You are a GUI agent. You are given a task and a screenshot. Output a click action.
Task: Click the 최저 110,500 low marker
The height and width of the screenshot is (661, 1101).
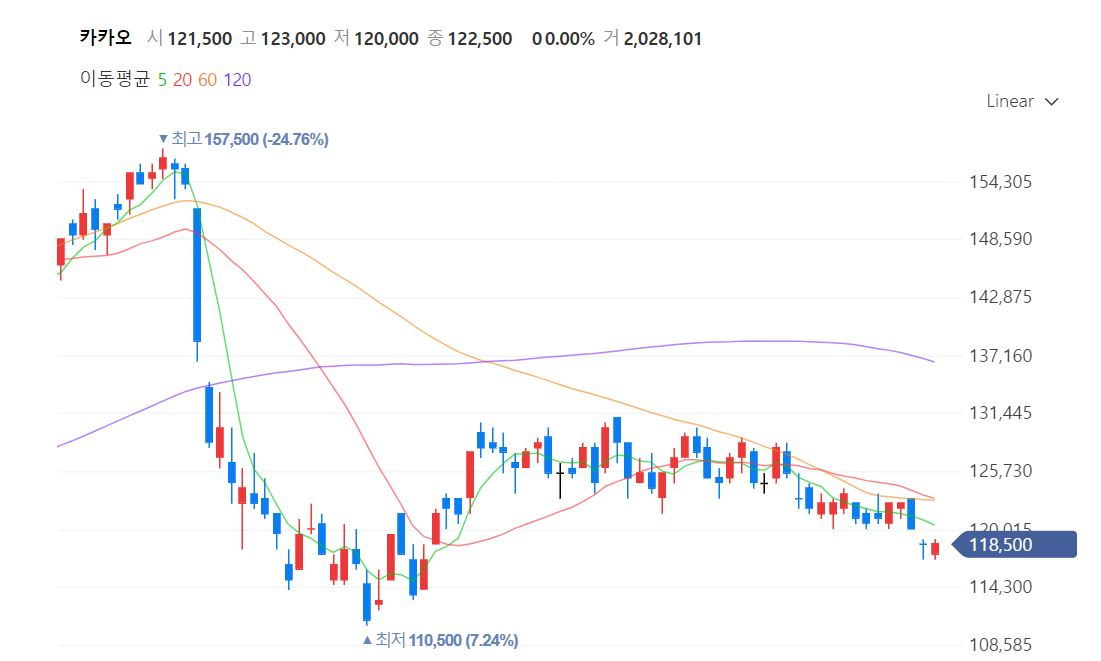pos(440,640)
